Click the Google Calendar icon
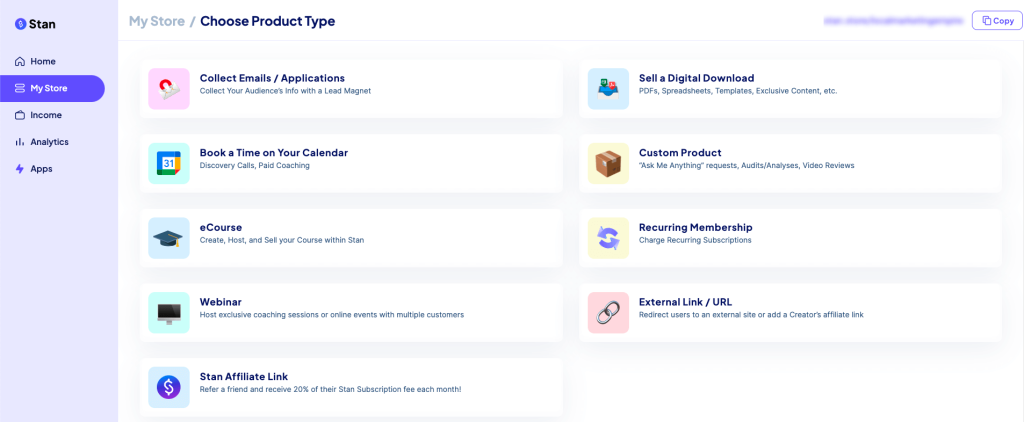1024x422 pixels. pos(168,163)
